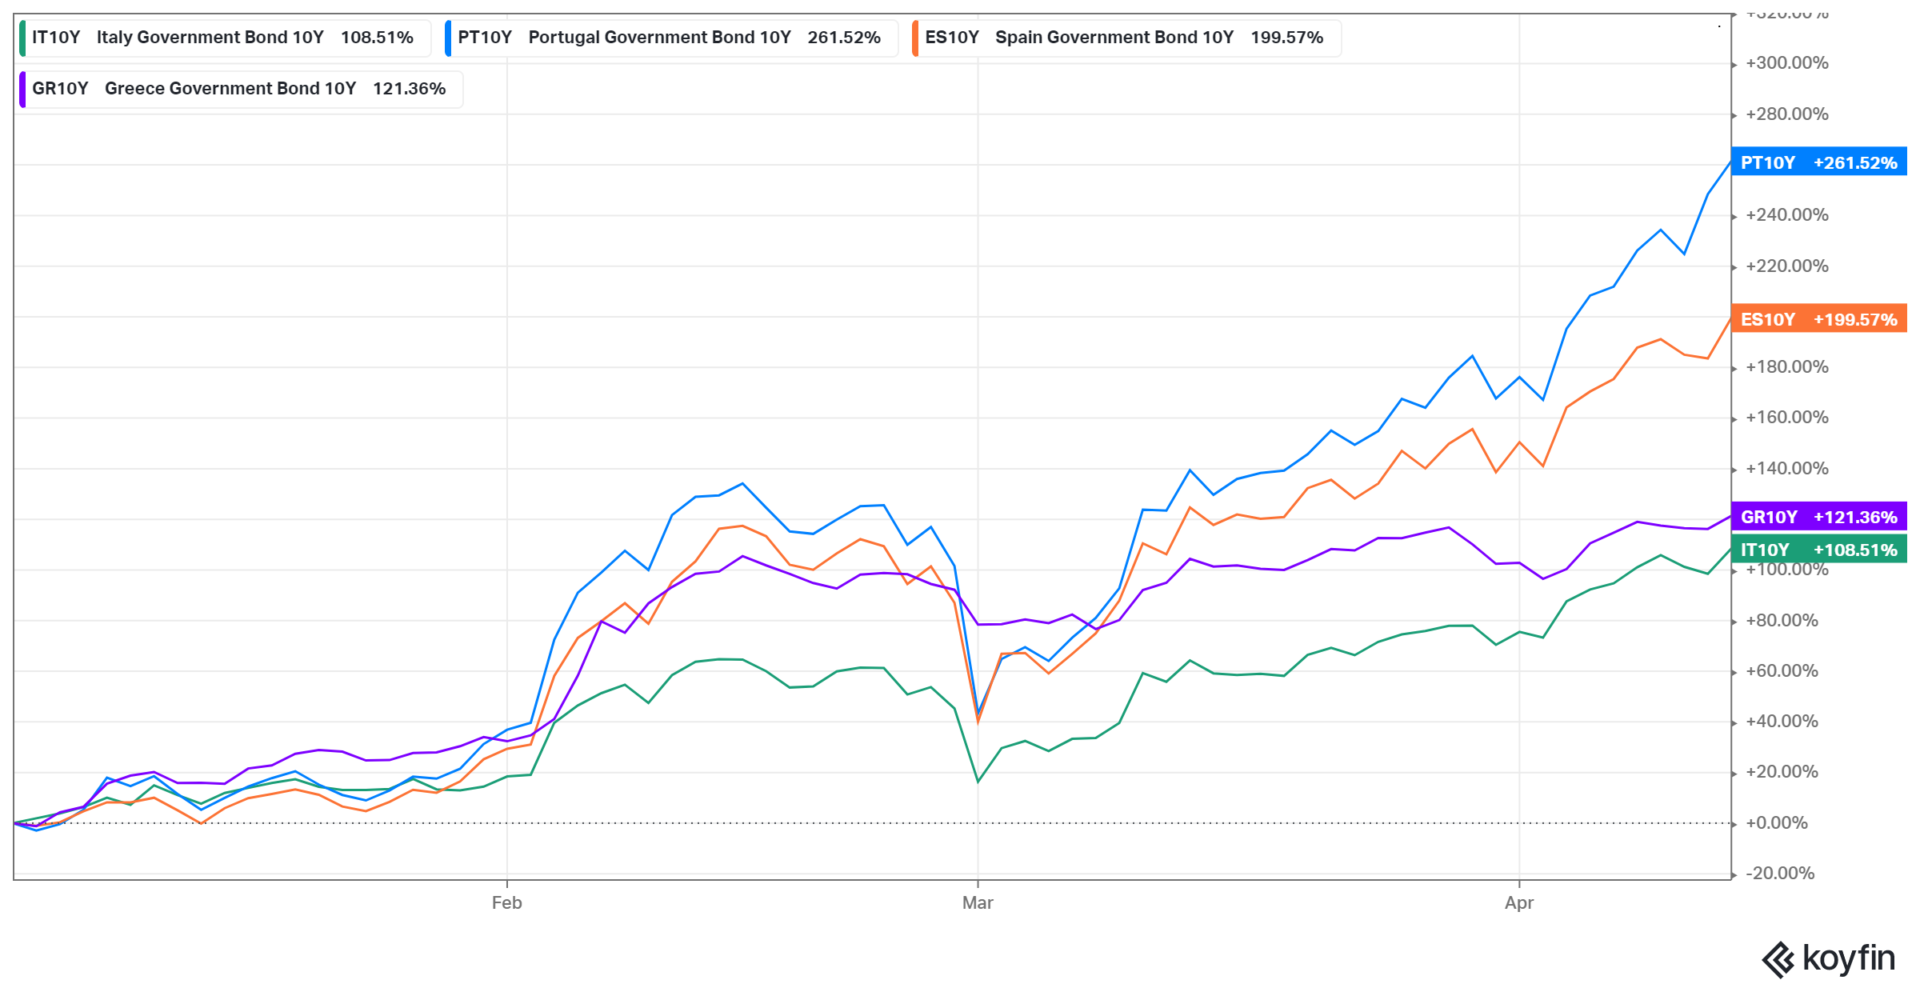Click the Mar label on the time axis
Viewport: 1920px width, 992px height.
977,903
